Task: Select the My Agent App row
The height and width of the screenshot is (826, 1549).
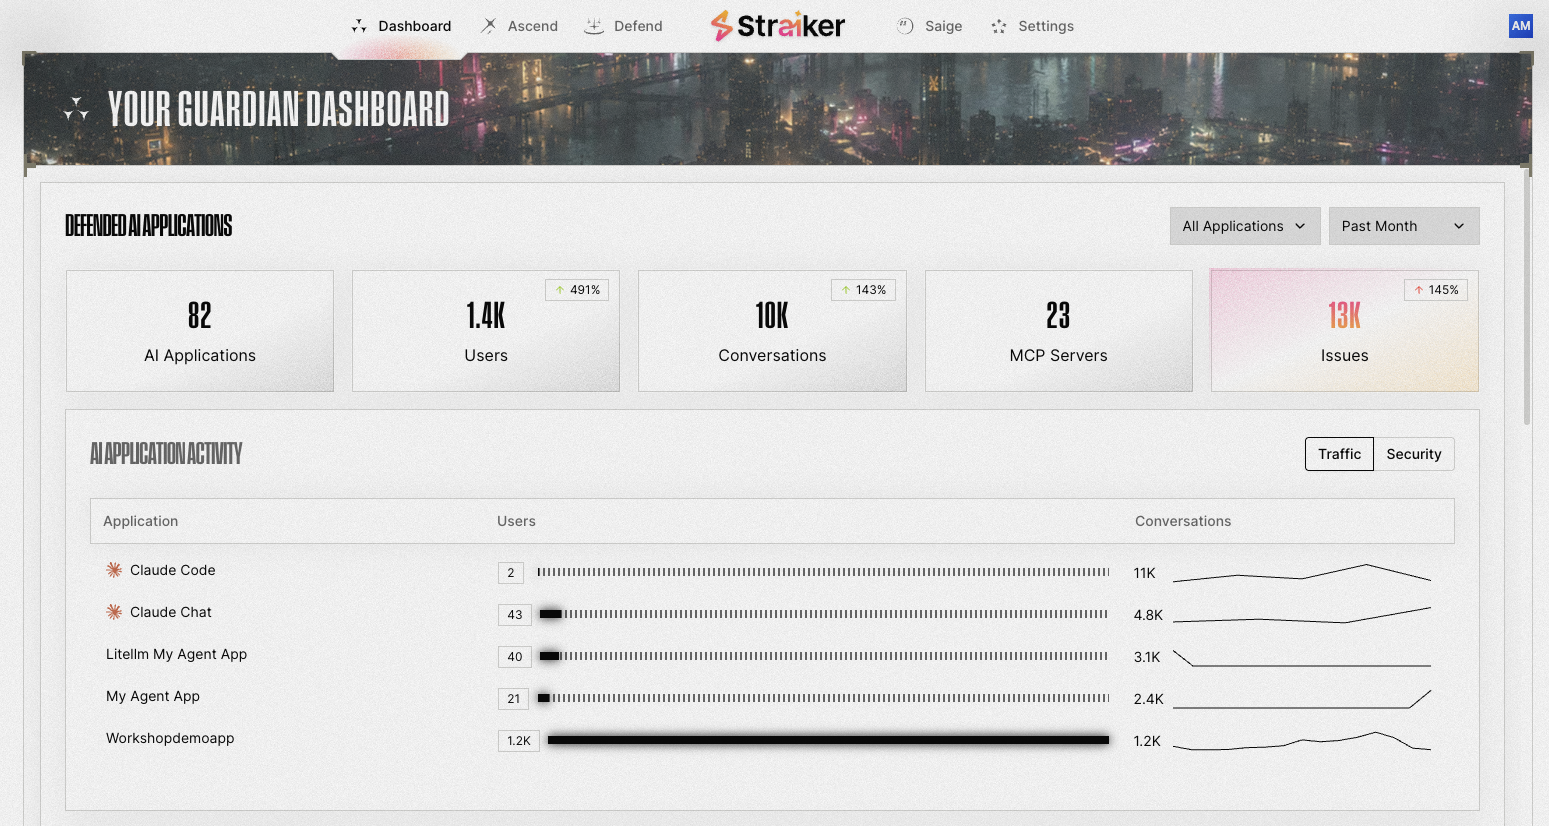Action: [772, 697]
